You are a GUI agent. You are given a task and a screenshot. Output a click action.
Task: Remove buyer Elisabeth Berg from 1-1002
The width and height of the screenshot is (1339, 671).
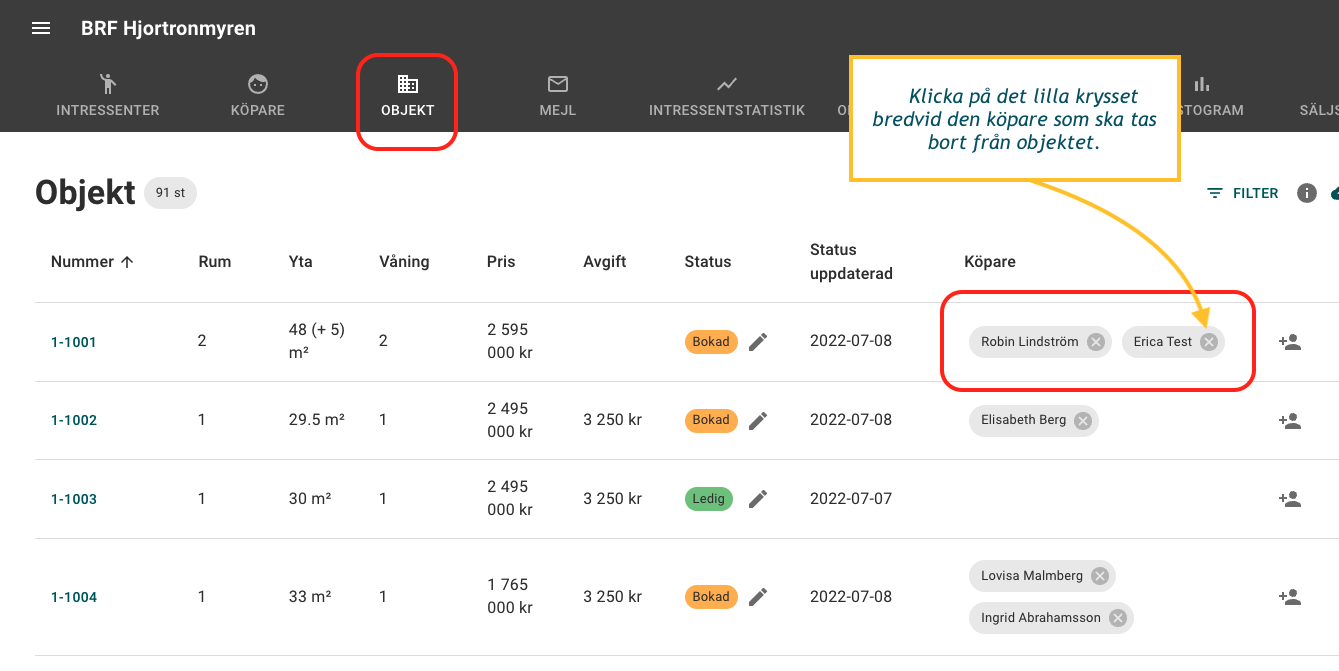[1083, 421]
